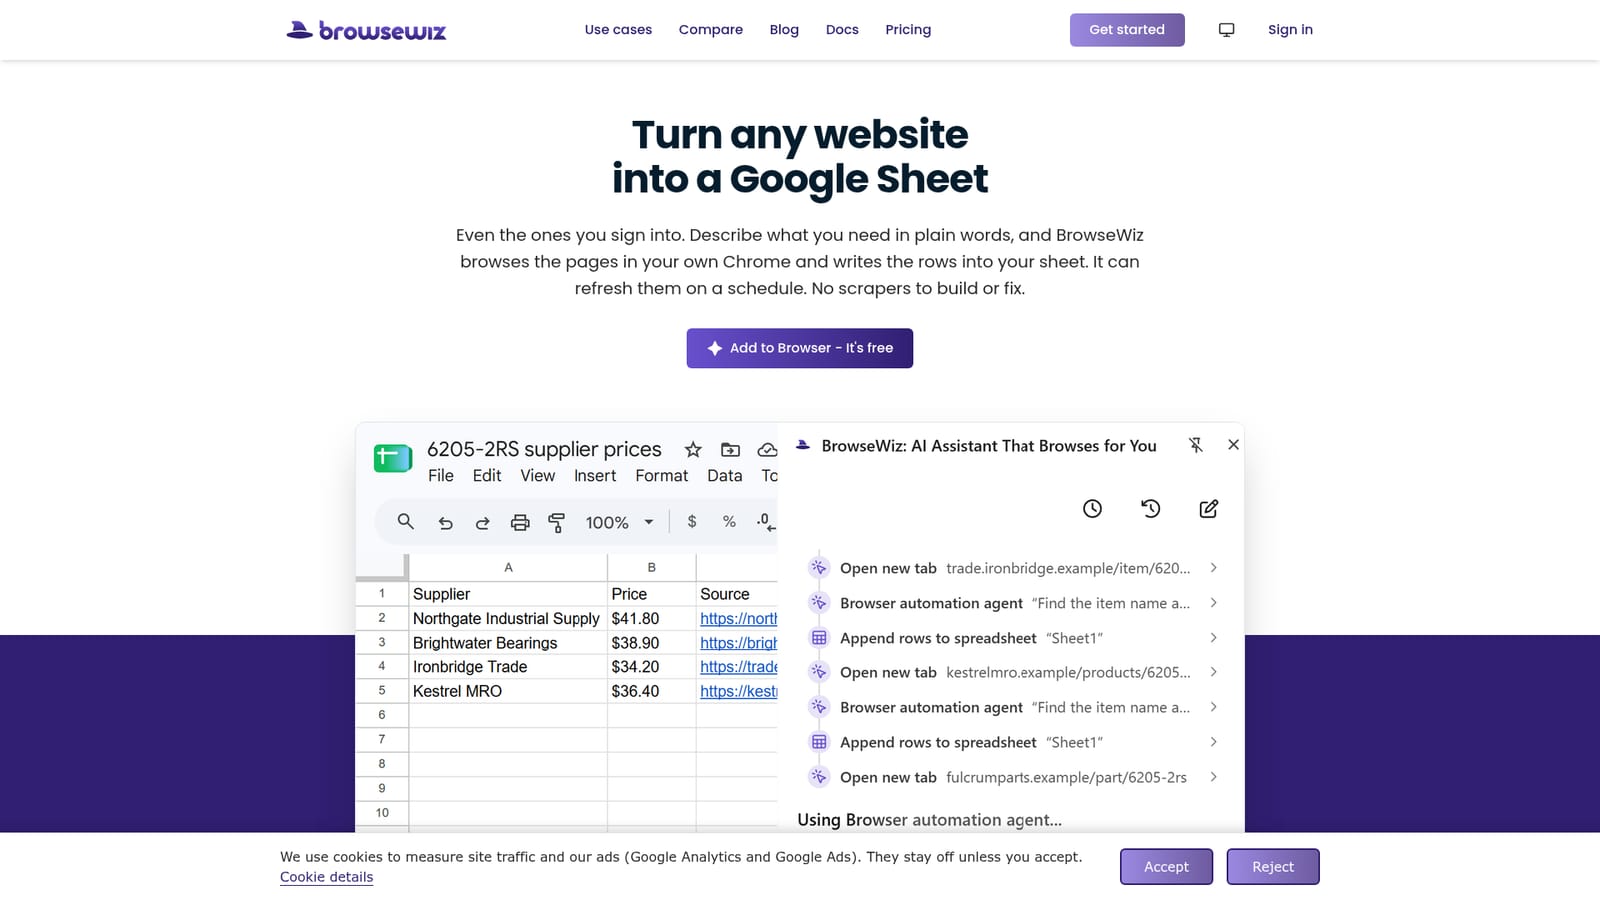Click icon beside Open new tab trade.ironbridge

pyautogui.click(x=819, y=568)
